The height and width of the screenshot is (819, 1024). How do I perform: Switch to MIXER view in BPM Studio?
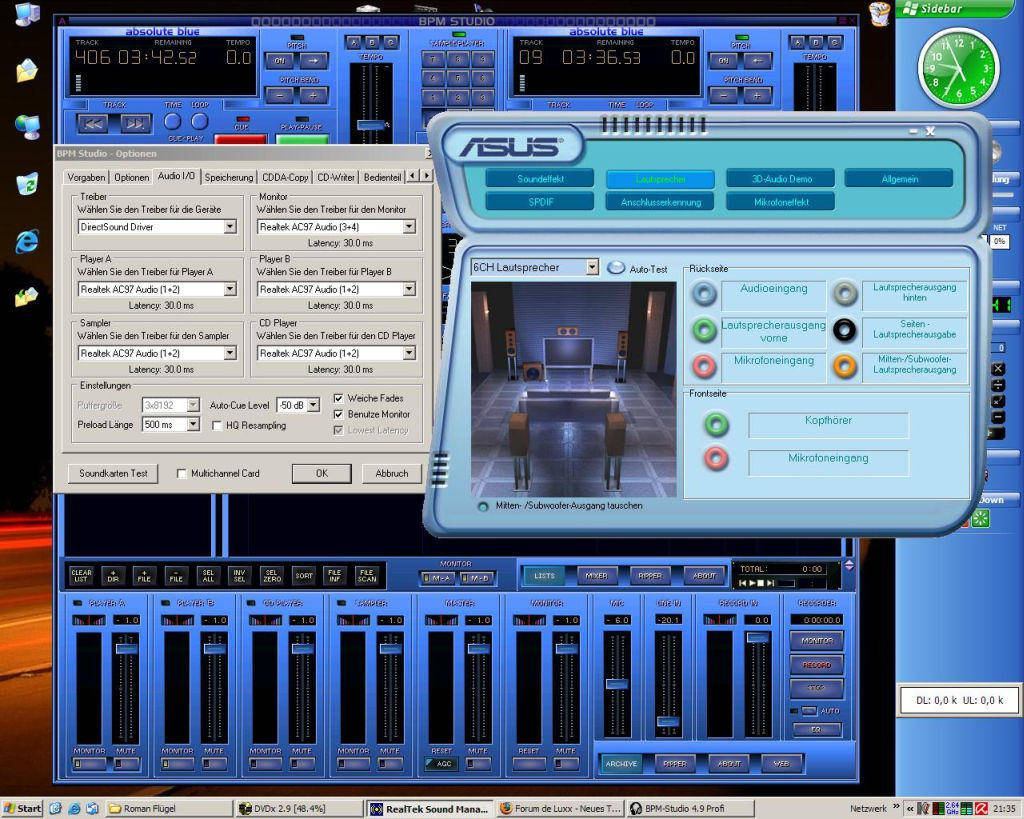click(596, 575)
